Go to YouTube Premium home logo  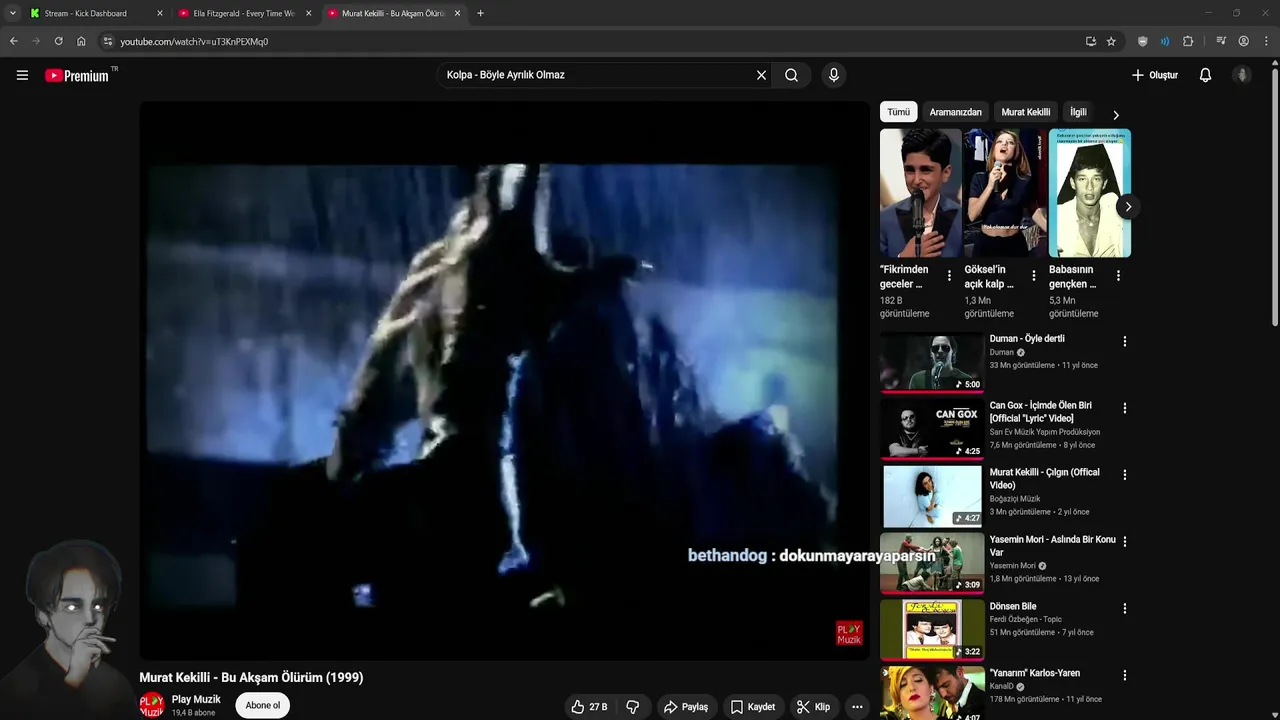[79, 75]
